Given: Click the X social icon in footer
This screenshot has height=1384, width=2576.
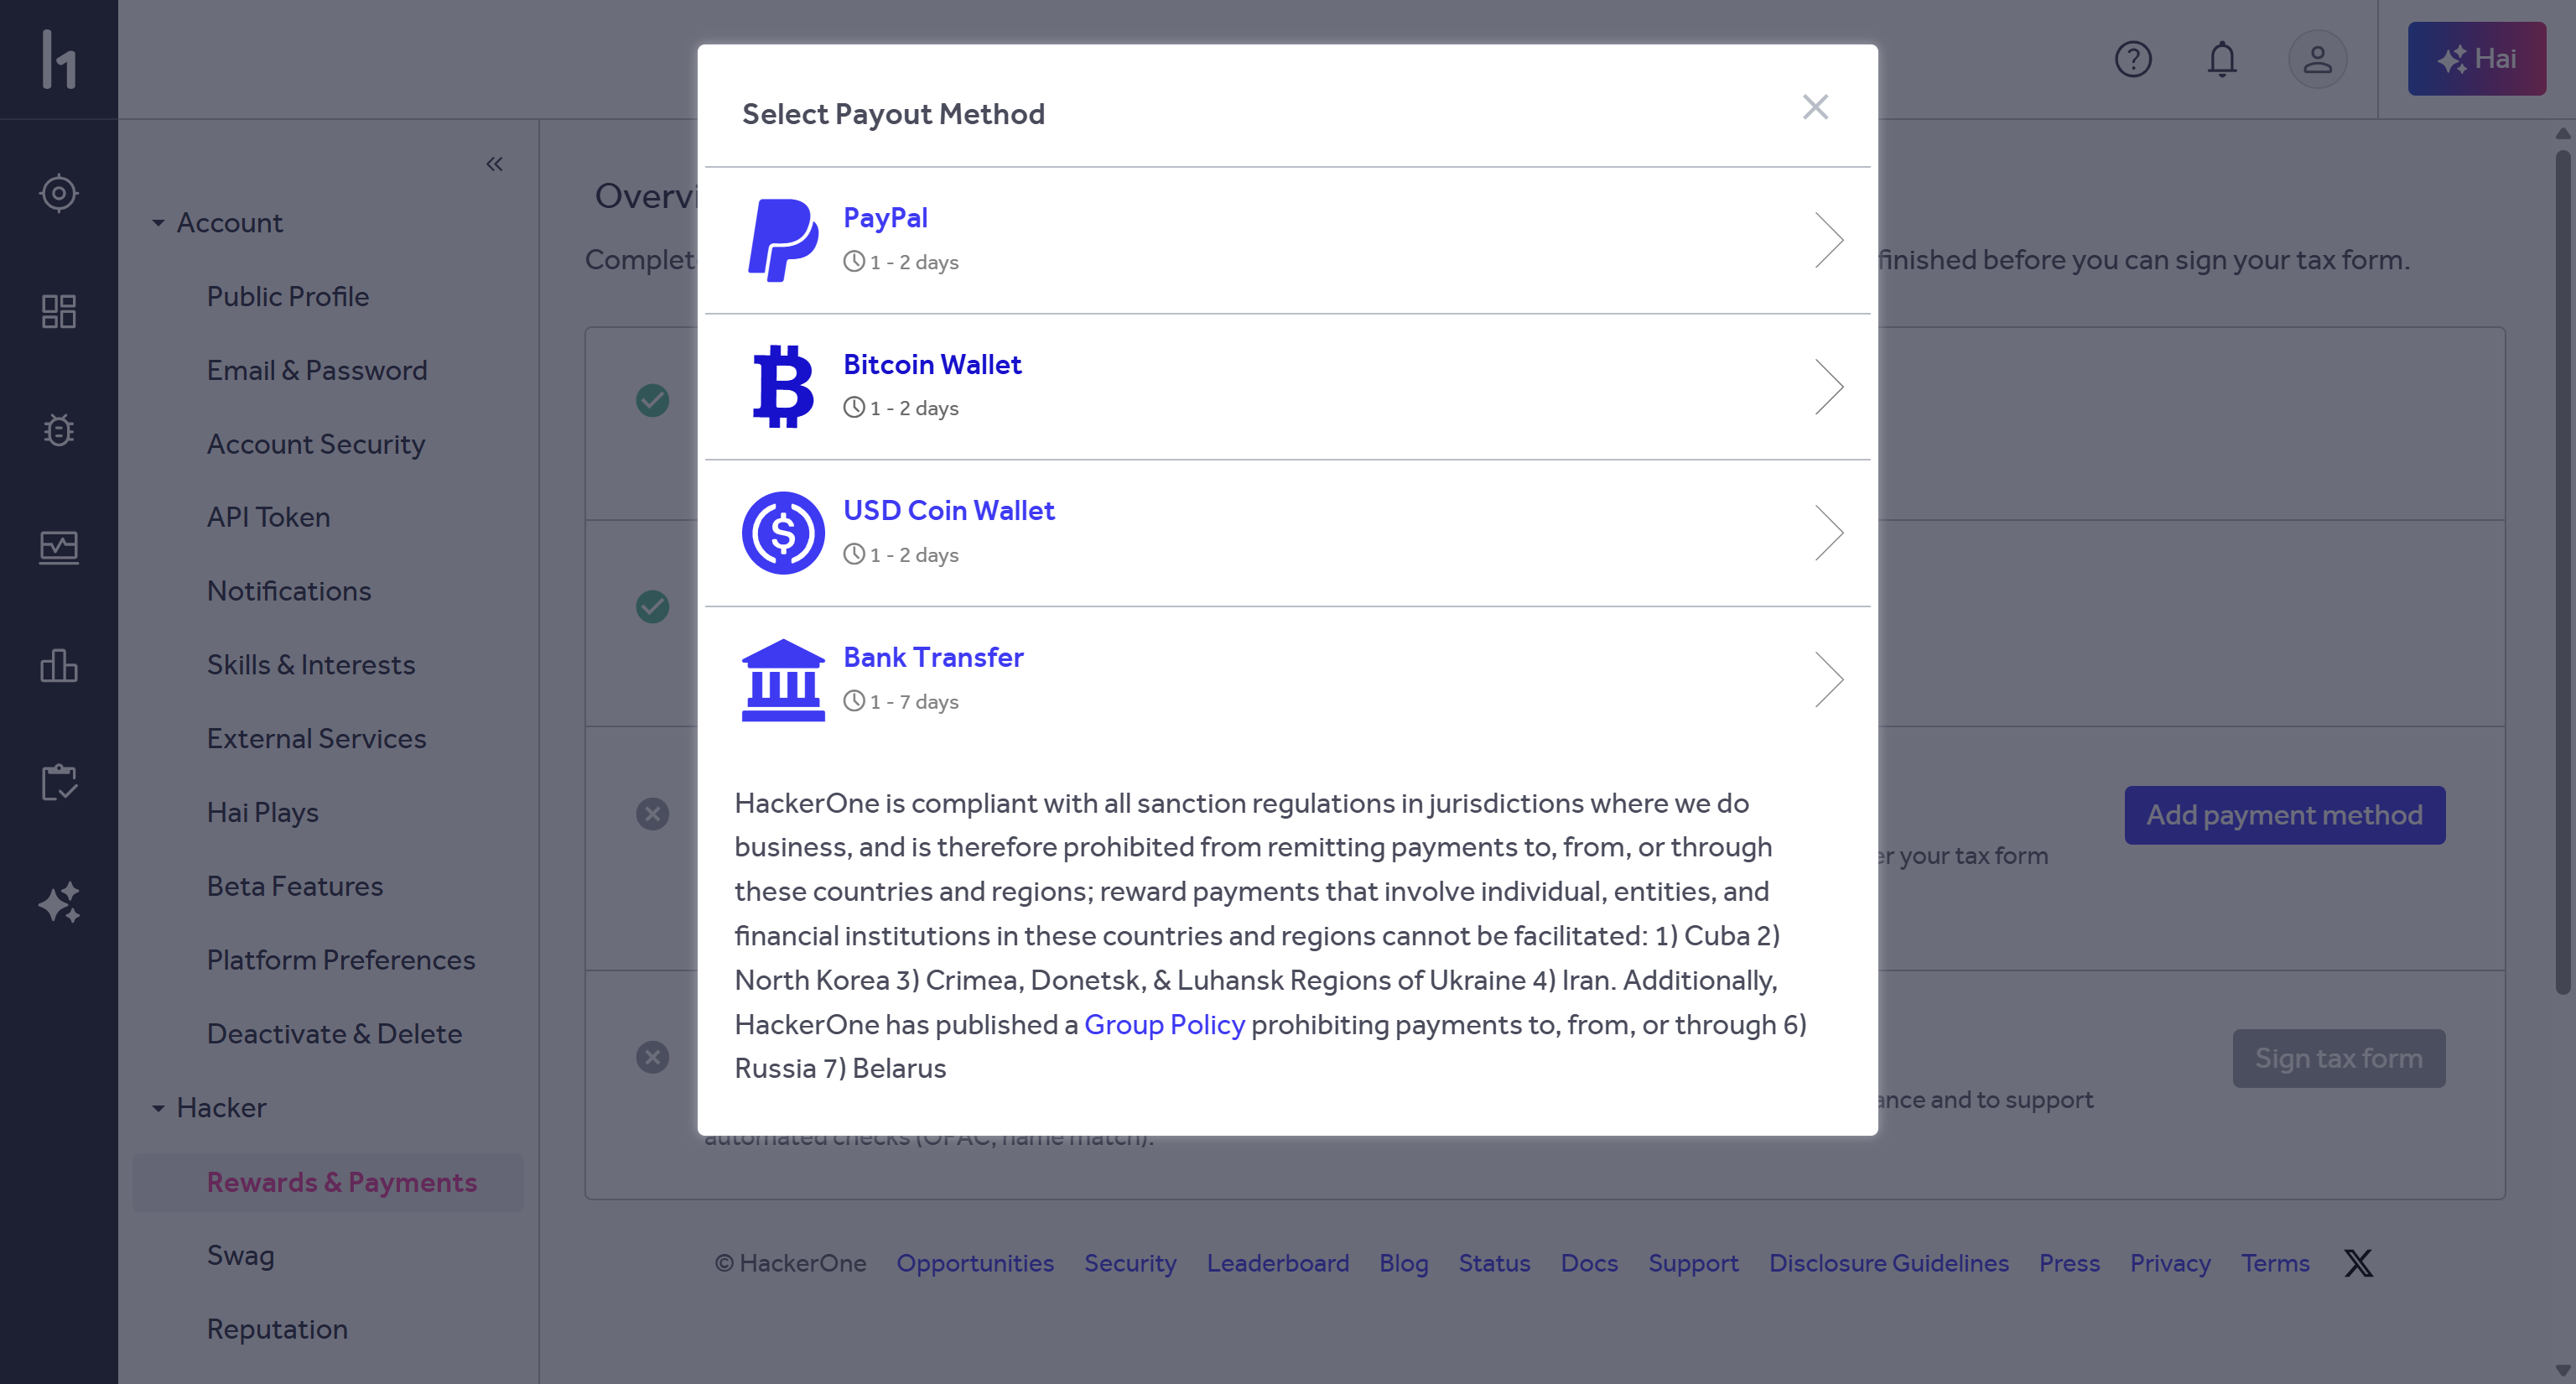Looking at the screenshot, I should (x=2358, y=1263).
